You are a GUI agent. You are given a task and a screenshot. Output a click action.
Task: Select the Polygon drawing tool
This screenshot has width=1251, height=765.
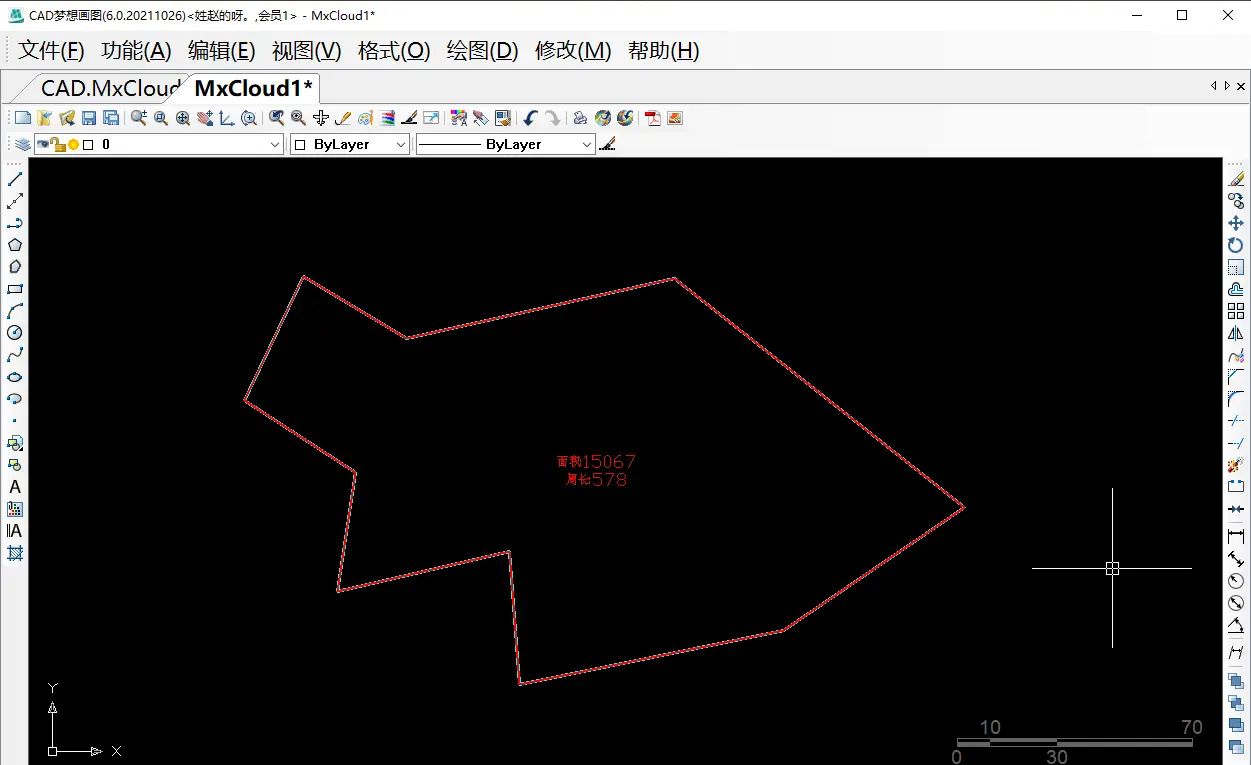pos(15,245)
